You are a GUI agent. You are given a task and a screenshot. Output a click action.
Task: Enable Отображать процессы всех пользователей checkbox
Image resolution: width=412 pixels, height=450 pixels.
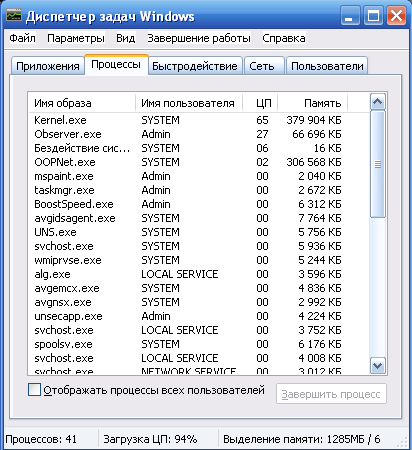(x=34, y=390)
